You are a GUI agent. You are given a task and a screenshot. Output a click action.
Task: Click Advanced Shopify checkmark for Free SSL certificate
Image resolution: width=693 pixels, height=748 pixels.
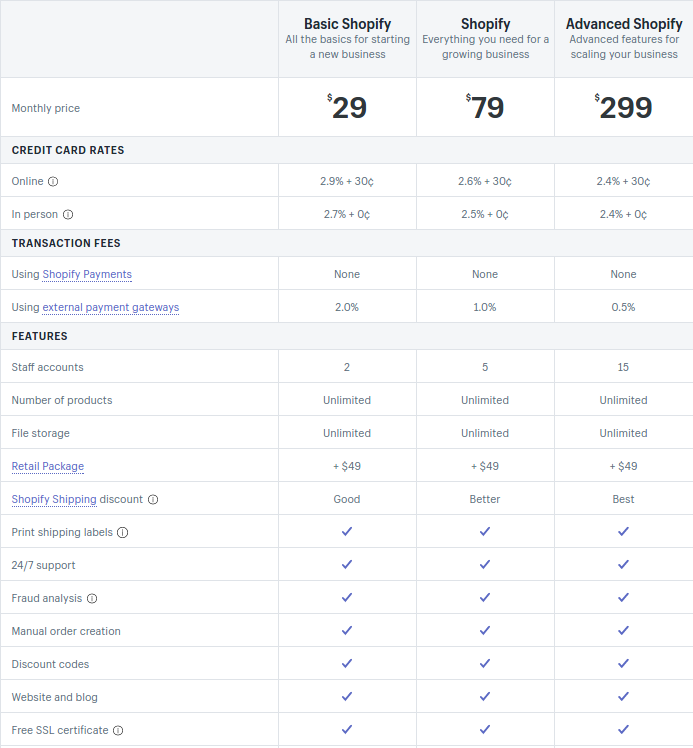[x=623, y=729]
